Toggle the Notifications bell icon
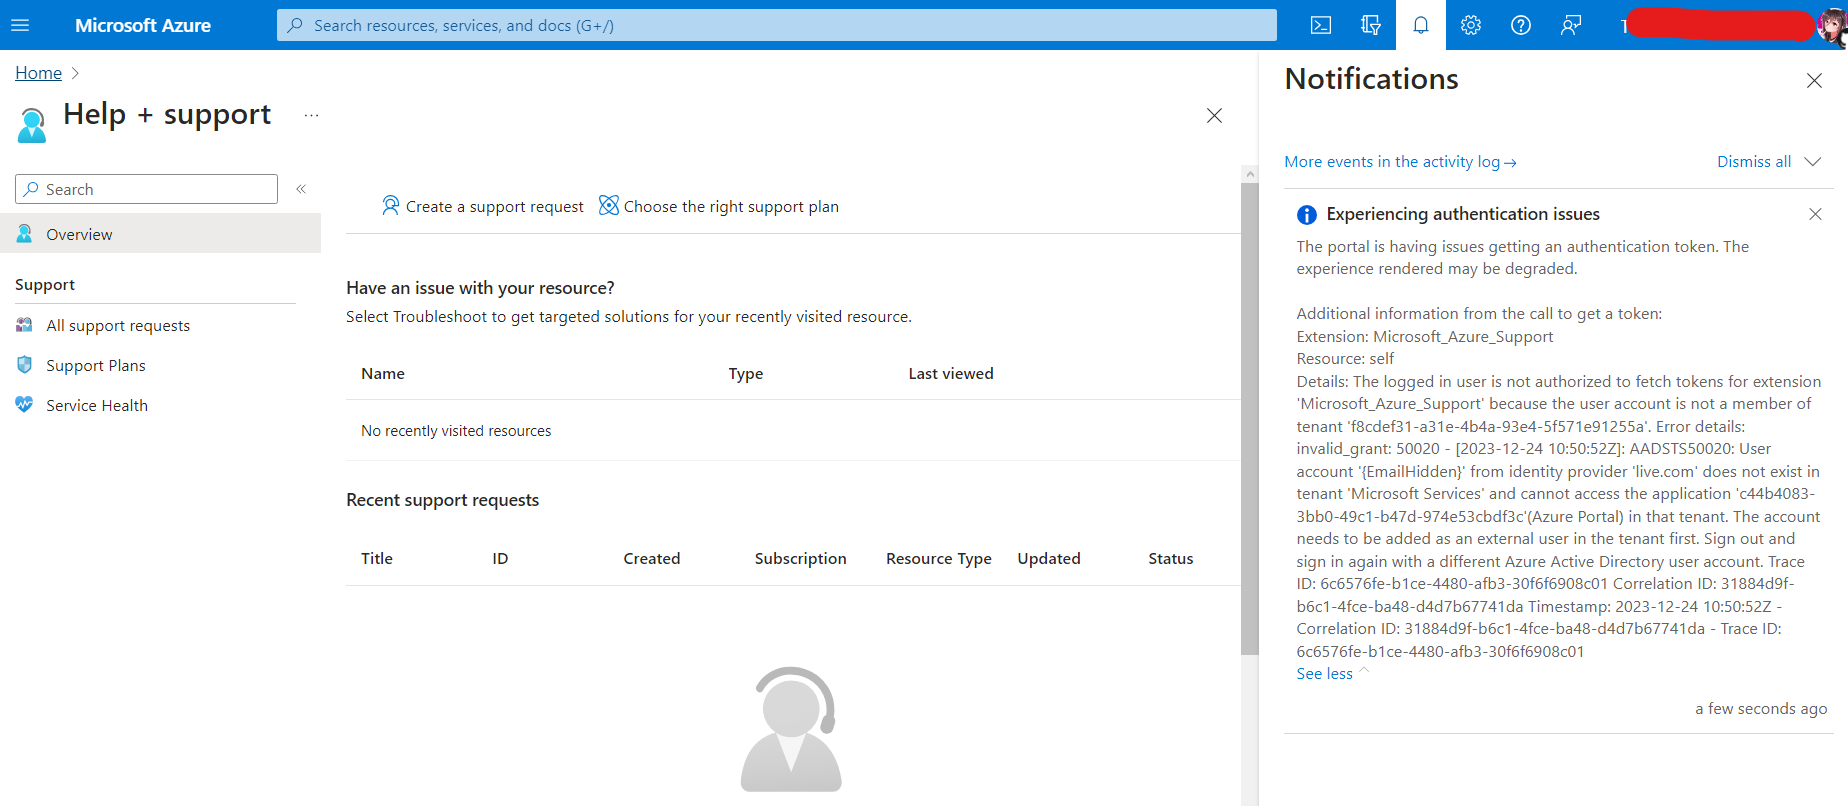The width and height of the screenshot is (1848, 806). 1421,25
